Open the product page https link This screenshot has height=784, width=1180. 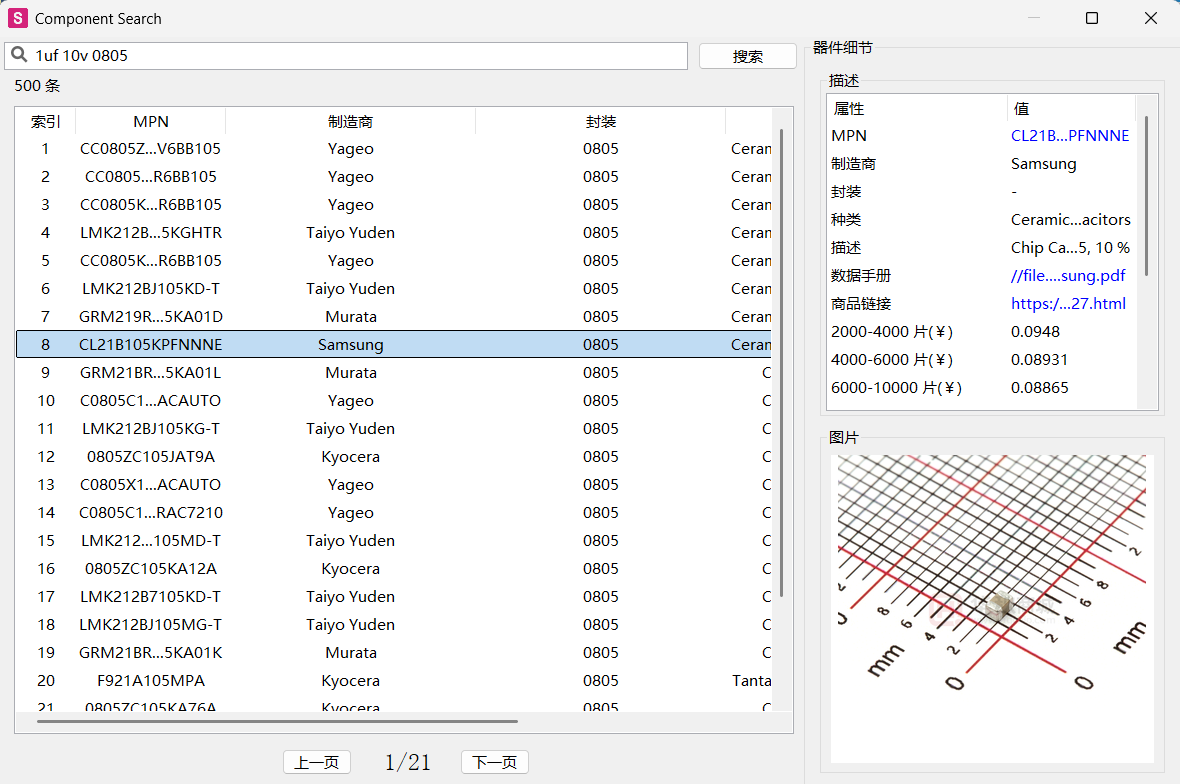tap(1067, 304)
